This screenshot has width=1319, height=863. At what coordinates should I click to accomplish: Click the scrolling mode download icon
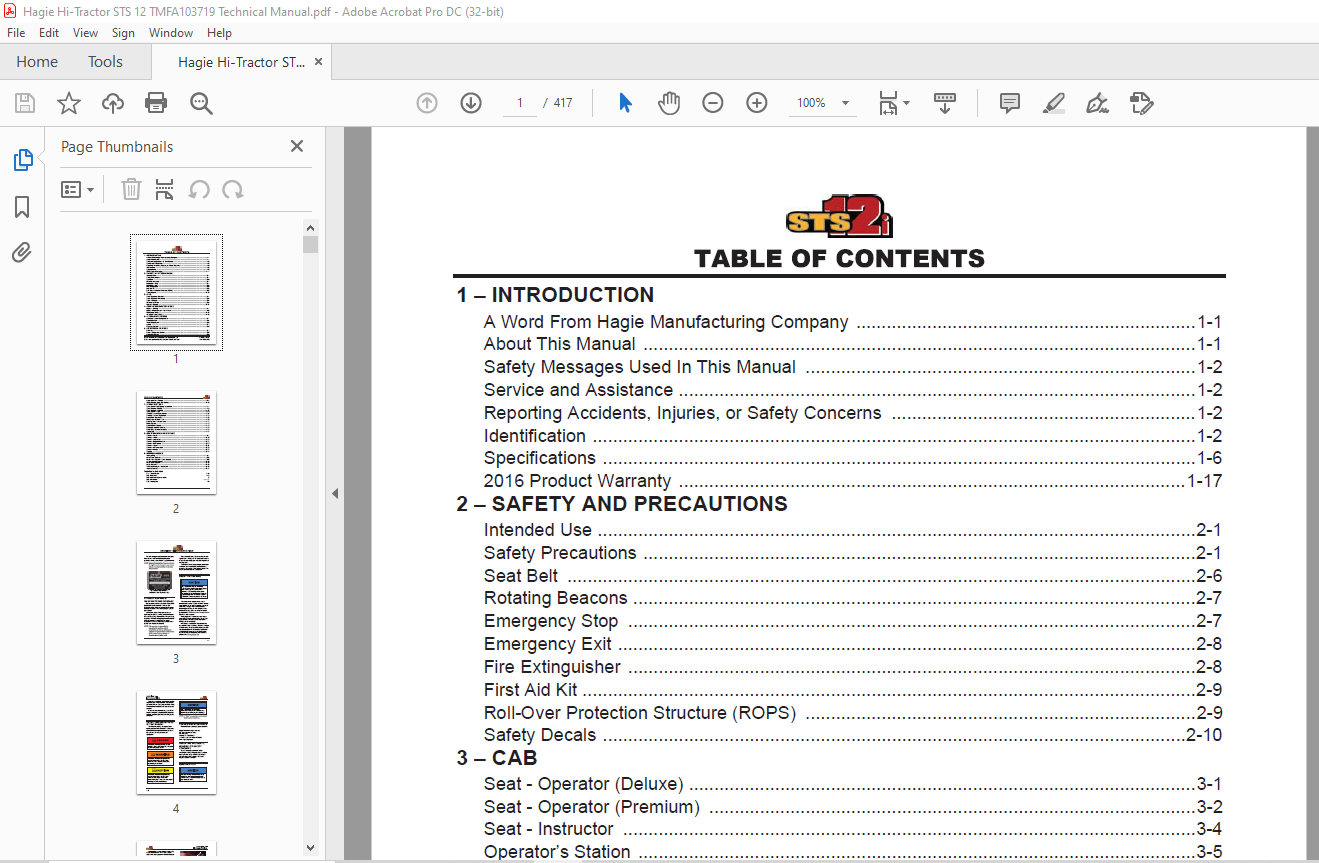tap(945, 103)
